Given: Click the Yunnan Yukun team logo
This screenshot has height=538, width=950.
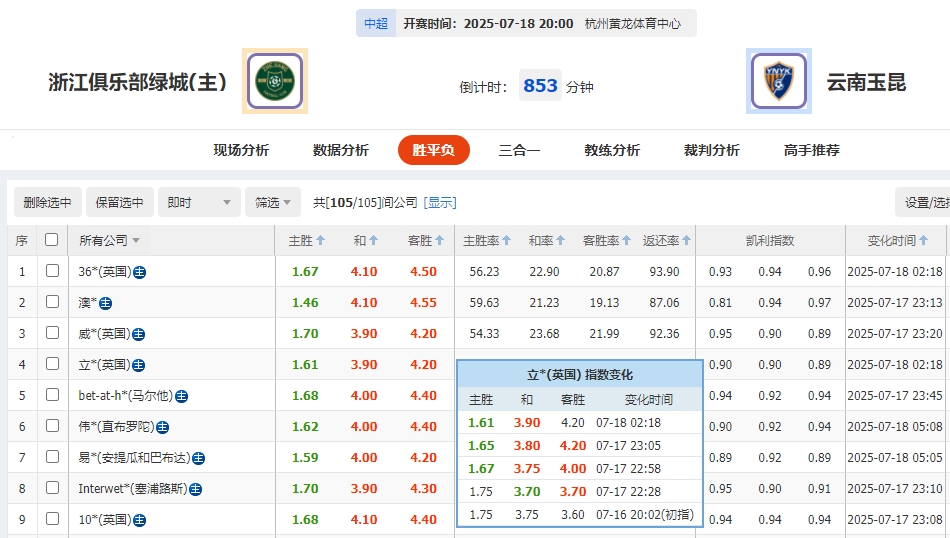Looking at the screenshot, I should [778, 81].
